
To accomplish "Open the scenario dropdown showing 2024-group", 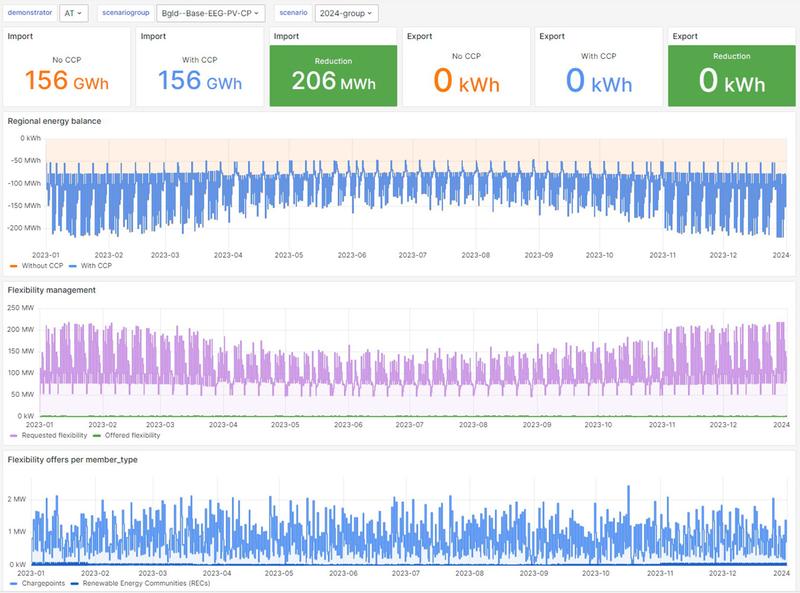I will coord(346,13).
